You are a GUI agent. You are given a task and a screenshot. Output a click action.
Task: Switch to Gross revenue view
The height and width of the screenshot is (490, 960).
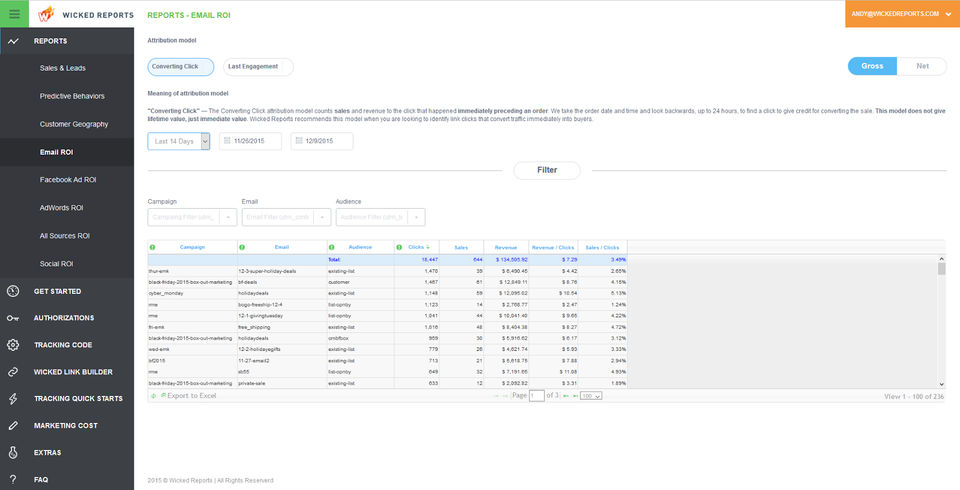pyautogui.click(x=872, y=66)
